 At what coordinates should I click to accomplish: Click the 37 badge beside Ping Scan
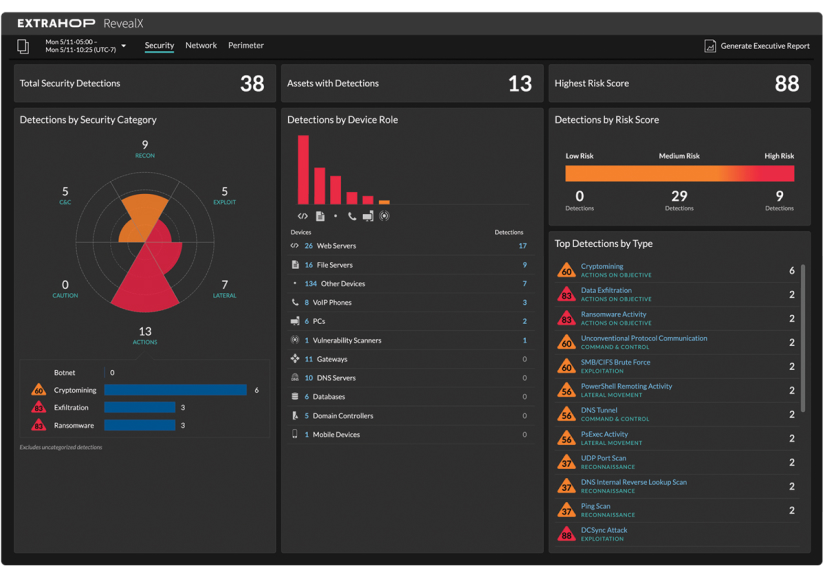click(x=566, y=510)
